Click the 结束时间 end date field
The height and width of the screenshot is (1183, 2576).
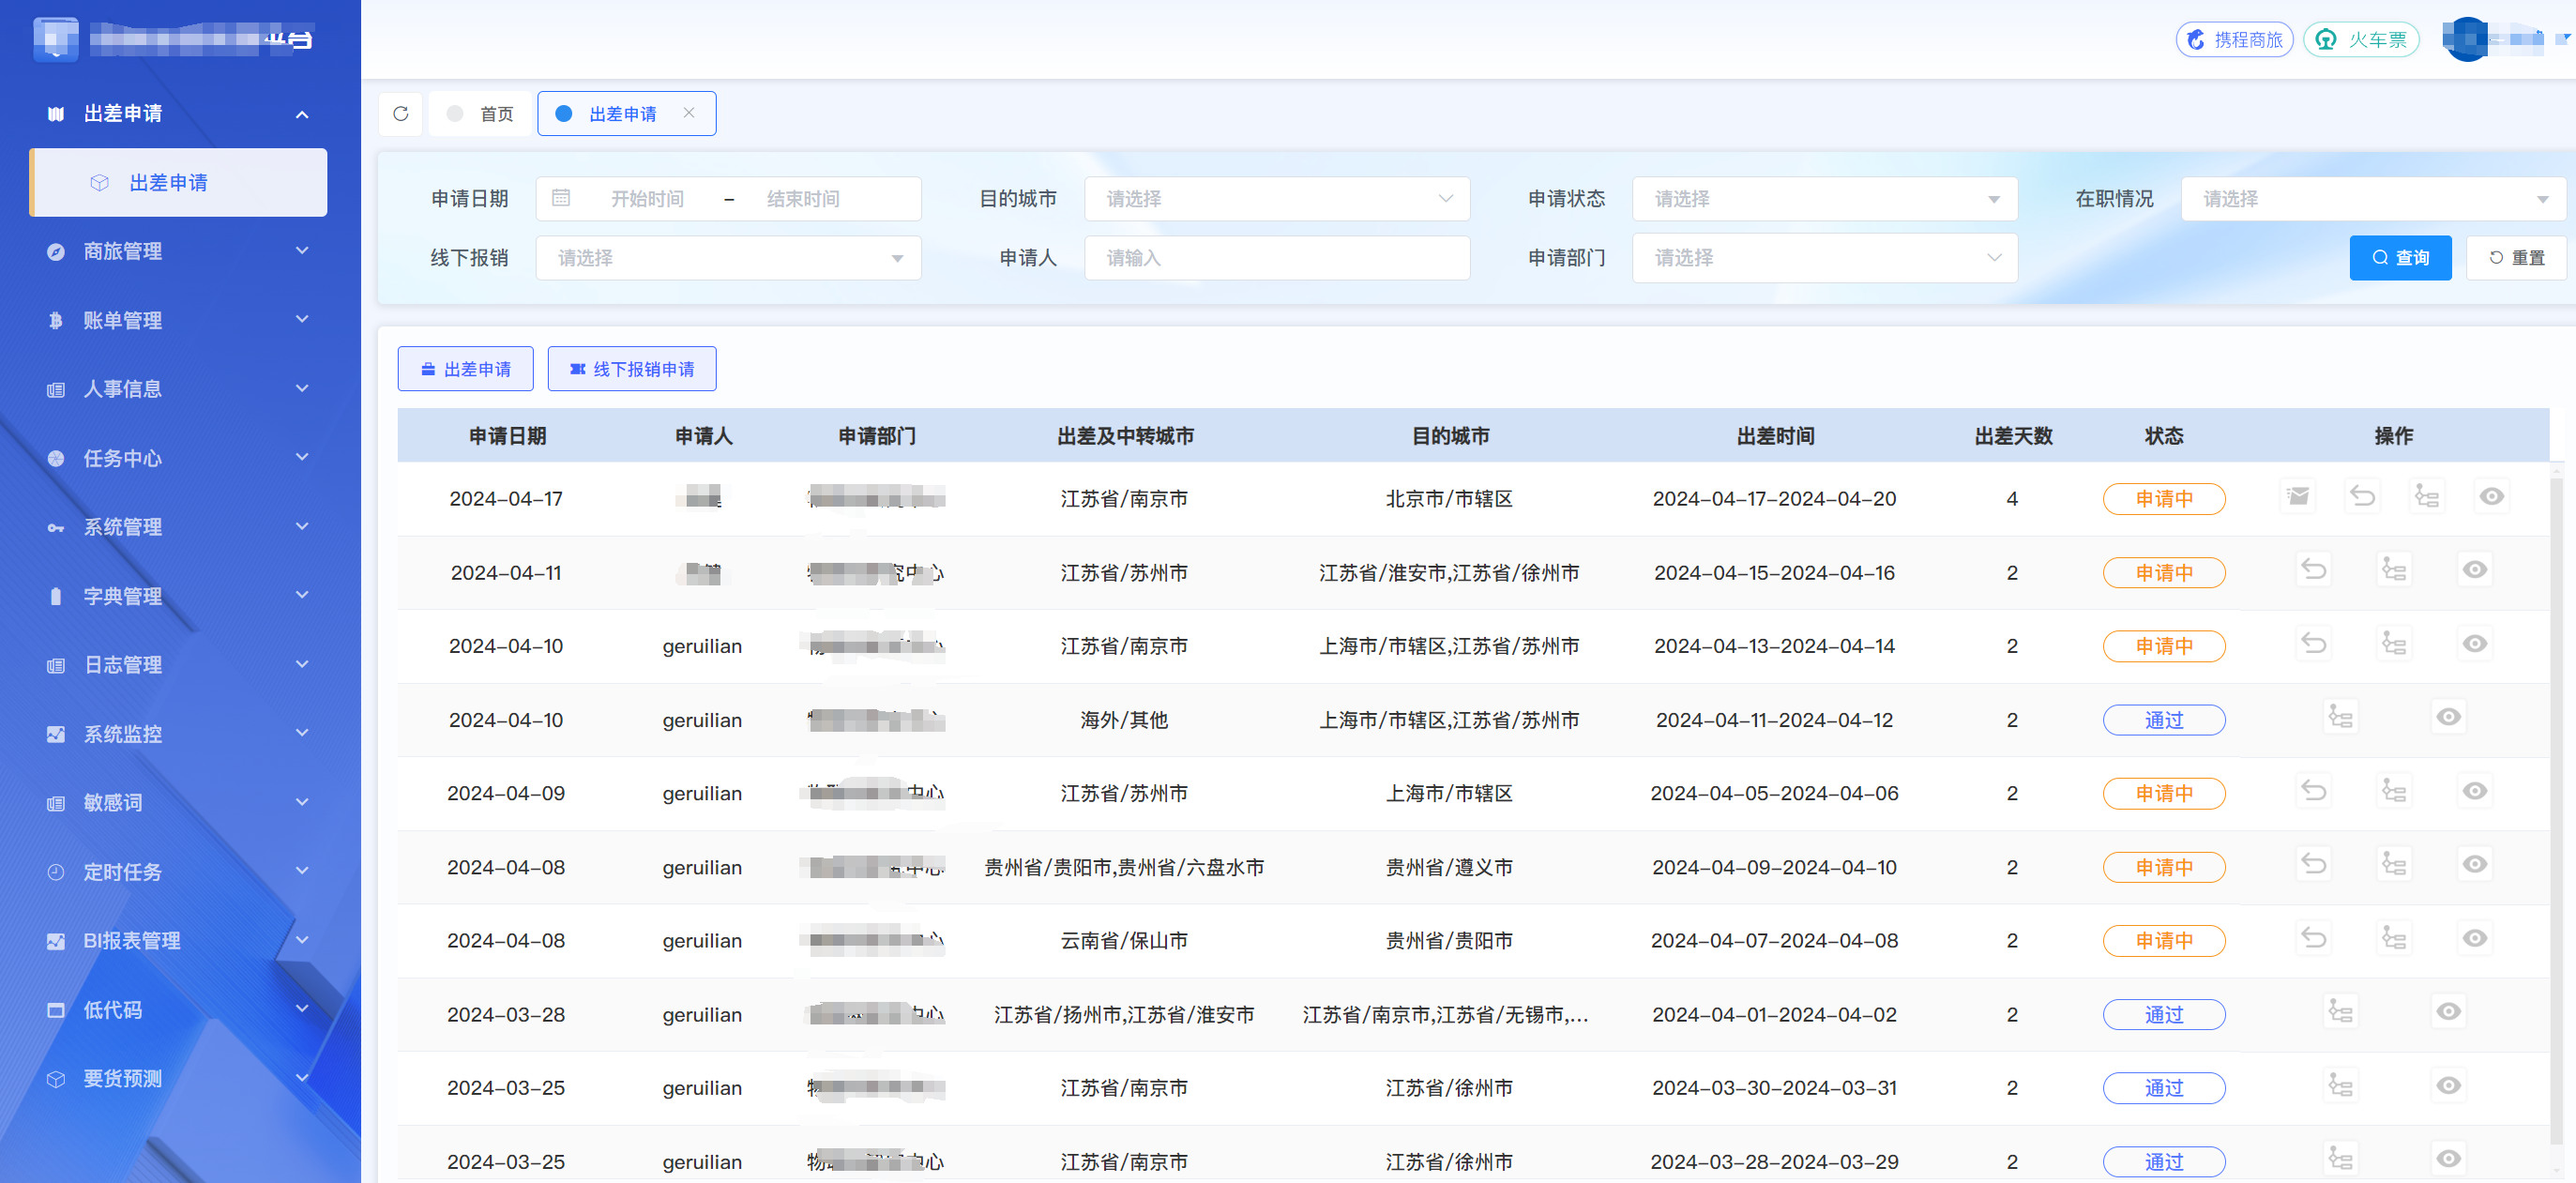pyautogui.click(x=803, y=199)
